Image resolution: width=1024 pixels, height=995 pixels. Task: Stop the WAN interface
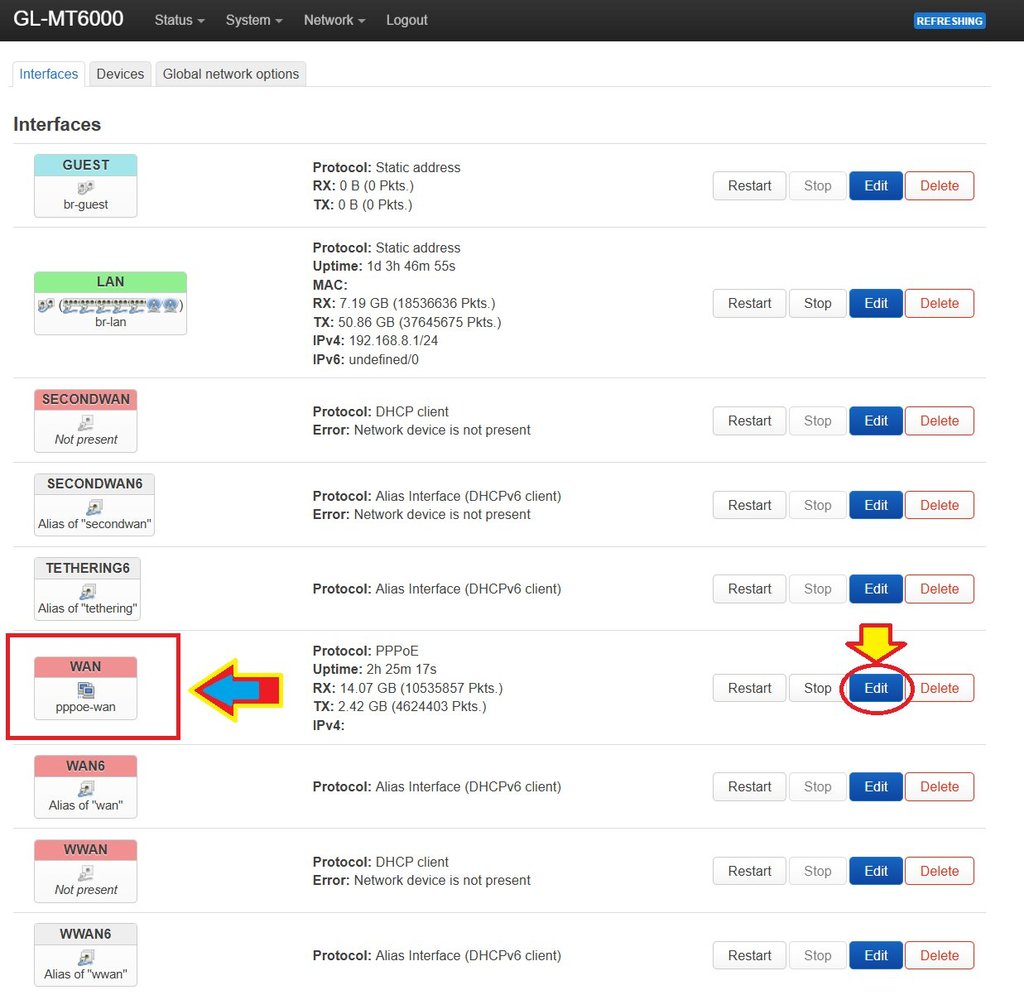coord(817,688)
